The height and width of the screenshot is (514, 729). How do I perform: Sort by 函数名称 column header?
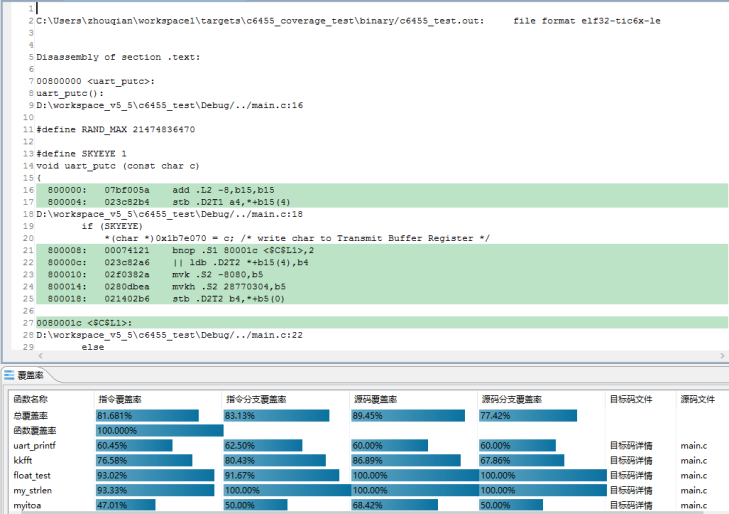pos(31,399)
